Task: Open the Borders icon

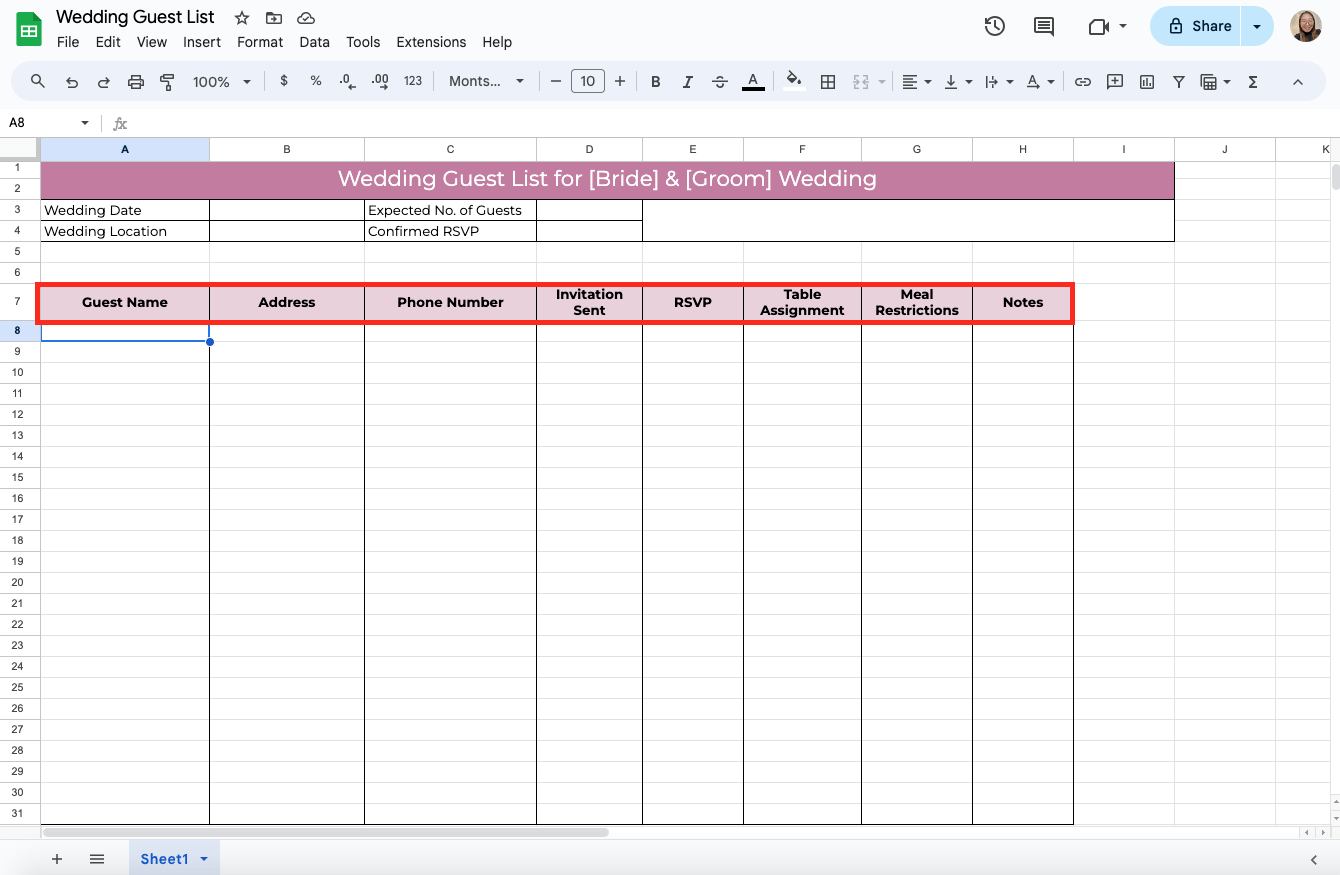Action: (828, 81)
